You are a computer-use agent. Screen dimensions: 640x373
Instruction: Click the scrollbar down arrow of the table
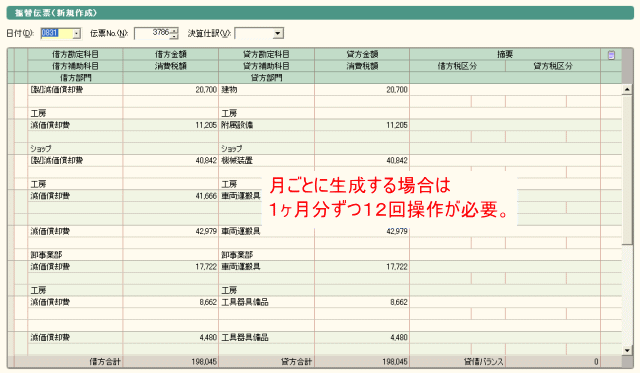pyautogui.click(x=627, y=350)
